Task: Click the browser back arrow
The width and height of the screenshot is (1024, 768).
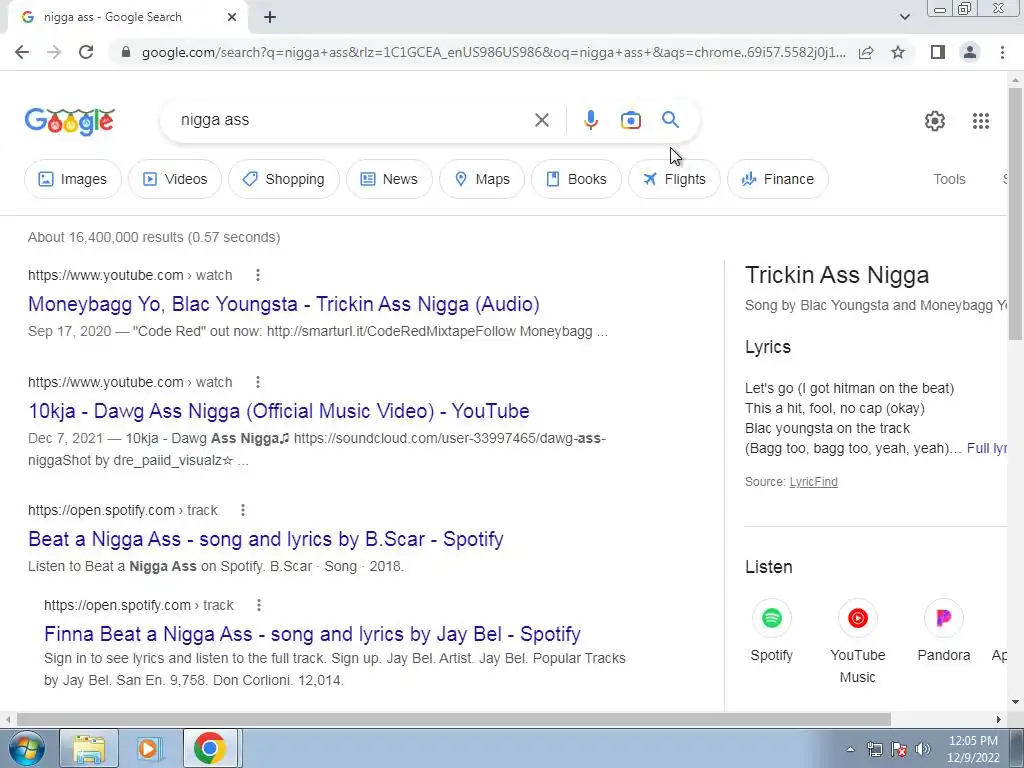Action: [22, 52]
